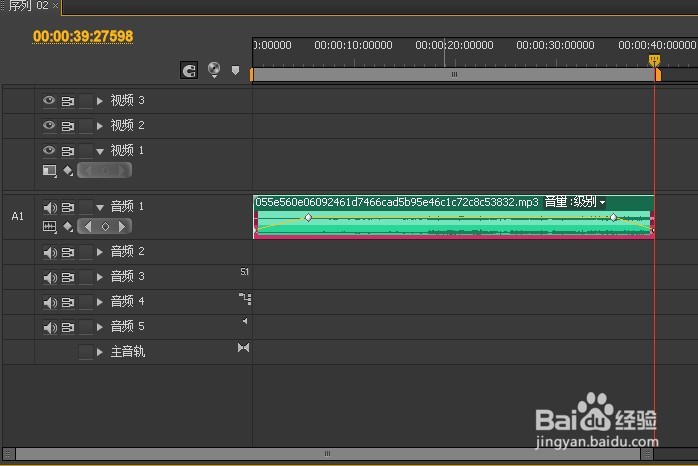This screenshot has height=466, width=698.
Task: Click the mono speaker icon on 音频 5
Action: [x=245, y=321]
